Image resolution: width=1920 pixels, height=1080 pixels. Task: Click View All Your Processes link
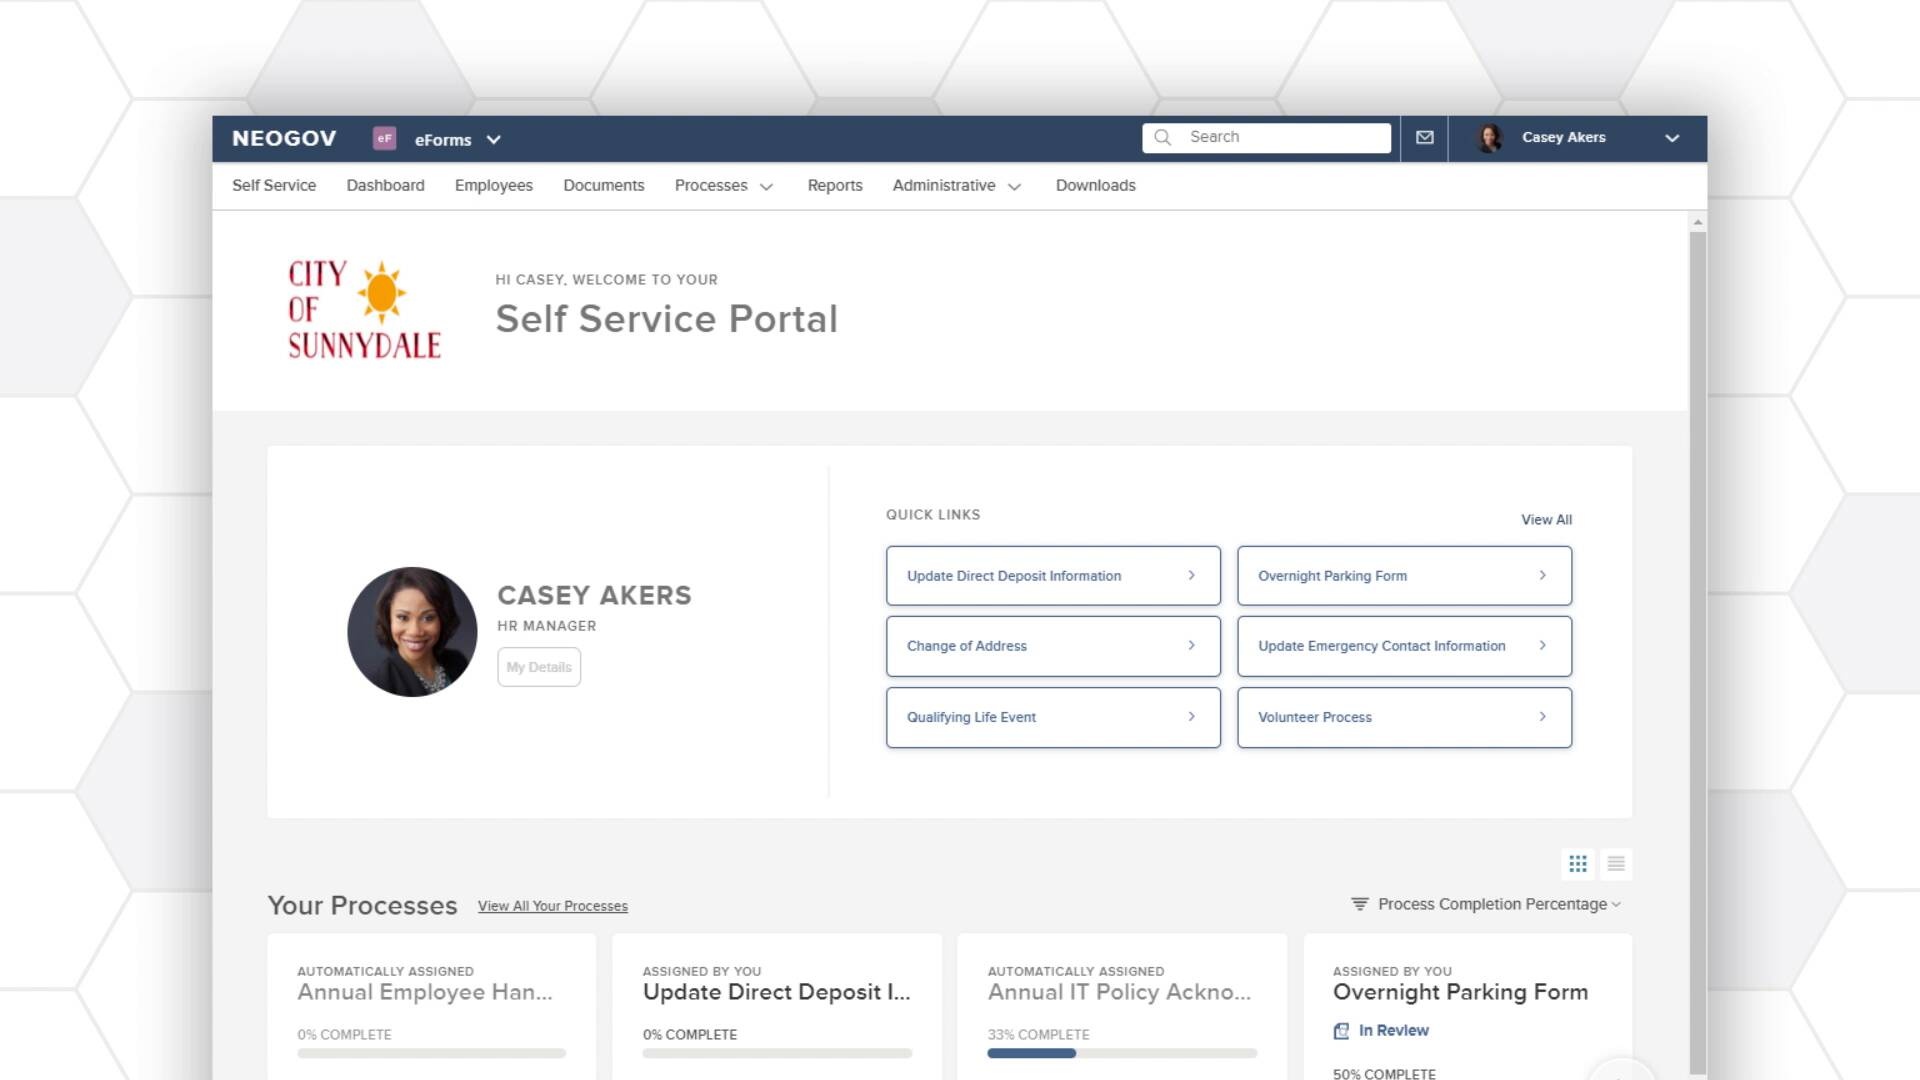[552, 906]
